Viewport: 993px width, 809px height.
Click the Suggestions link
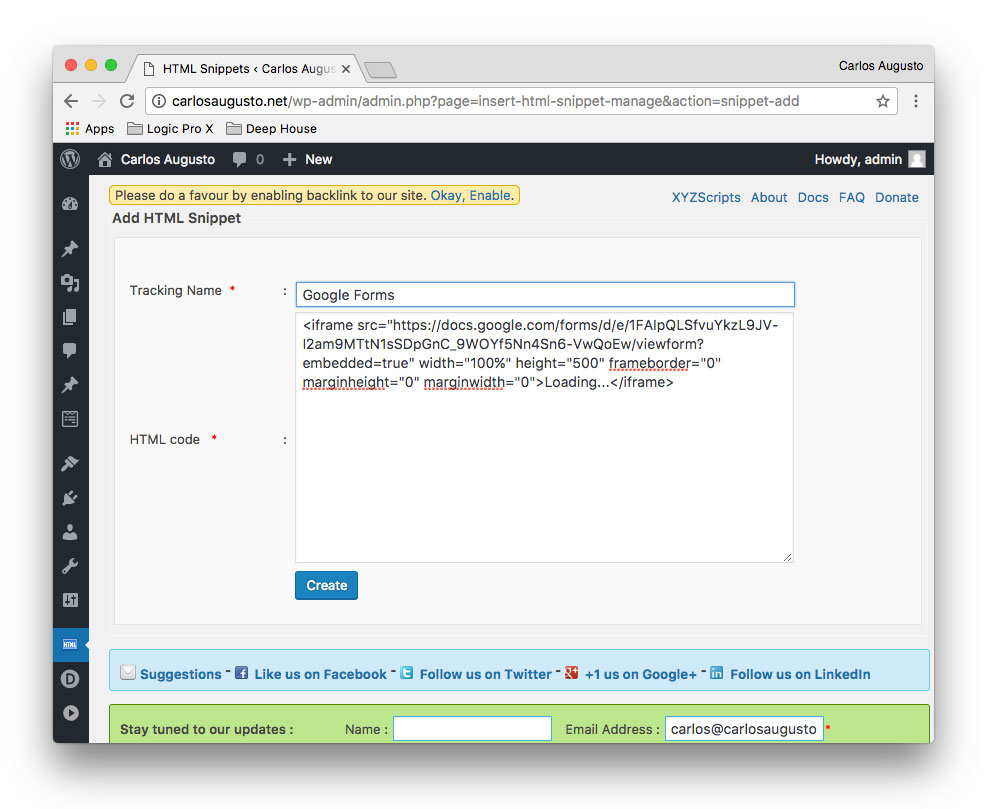click(180, 674)
